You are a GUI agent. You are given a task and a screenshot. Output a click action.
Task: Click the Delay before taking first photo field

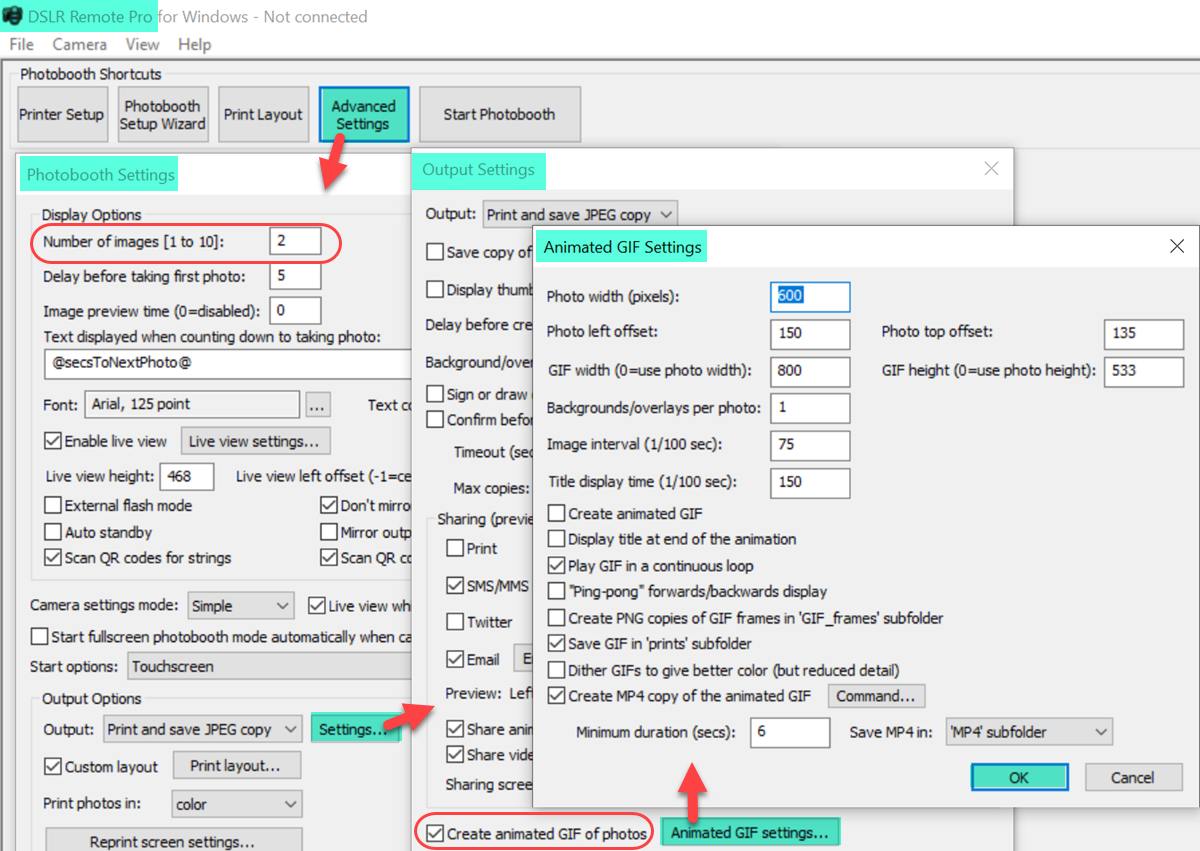pyautogui.click(x=295, y=276)
